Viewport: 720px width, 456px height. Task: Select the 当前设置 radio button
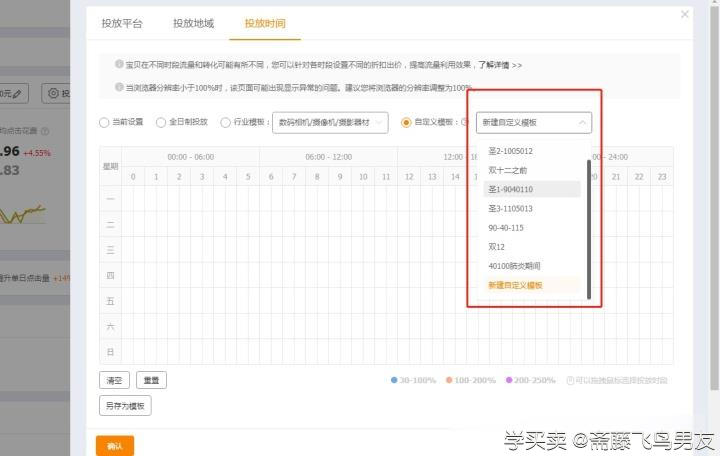(x=104, y=123)
